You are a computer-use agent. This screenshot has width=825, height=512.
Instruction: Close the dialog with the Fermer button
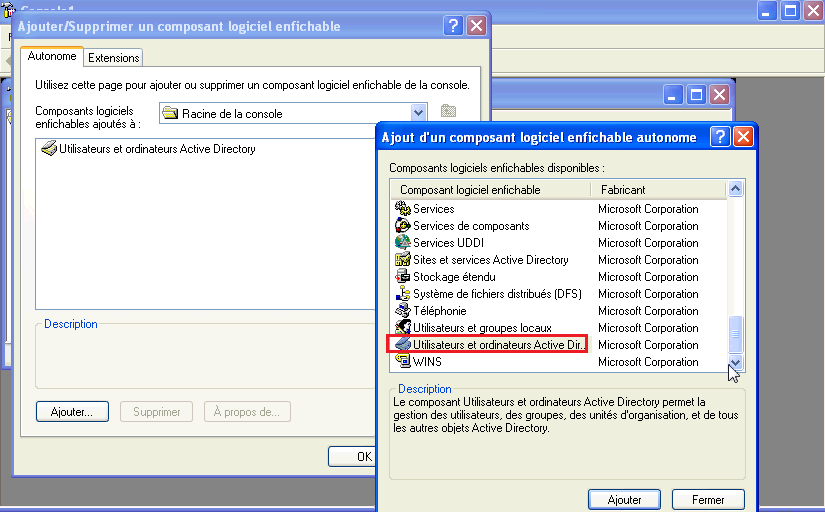708,499
